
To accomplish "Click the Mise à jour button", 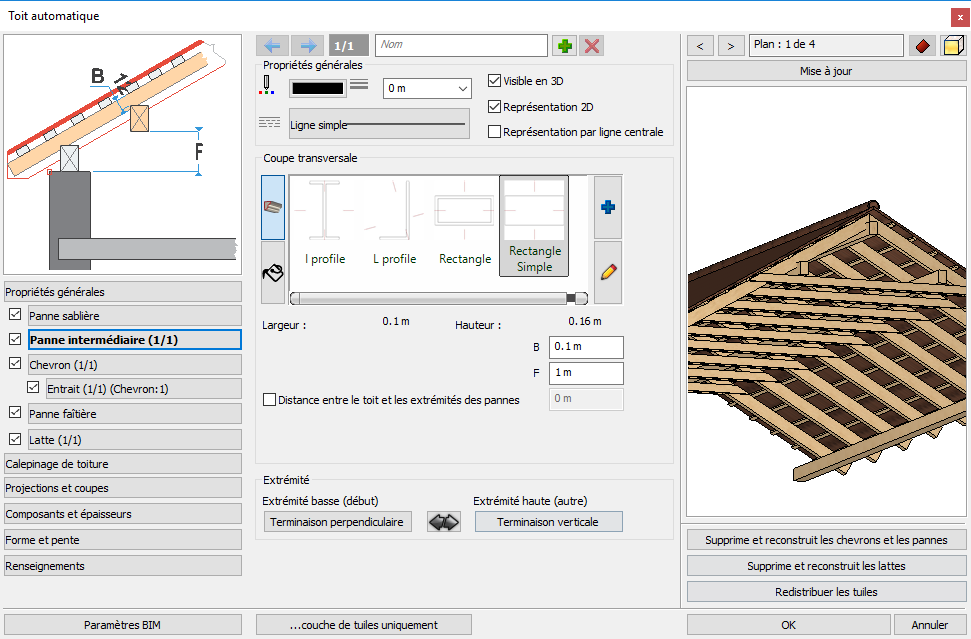I will click(826, 71).
